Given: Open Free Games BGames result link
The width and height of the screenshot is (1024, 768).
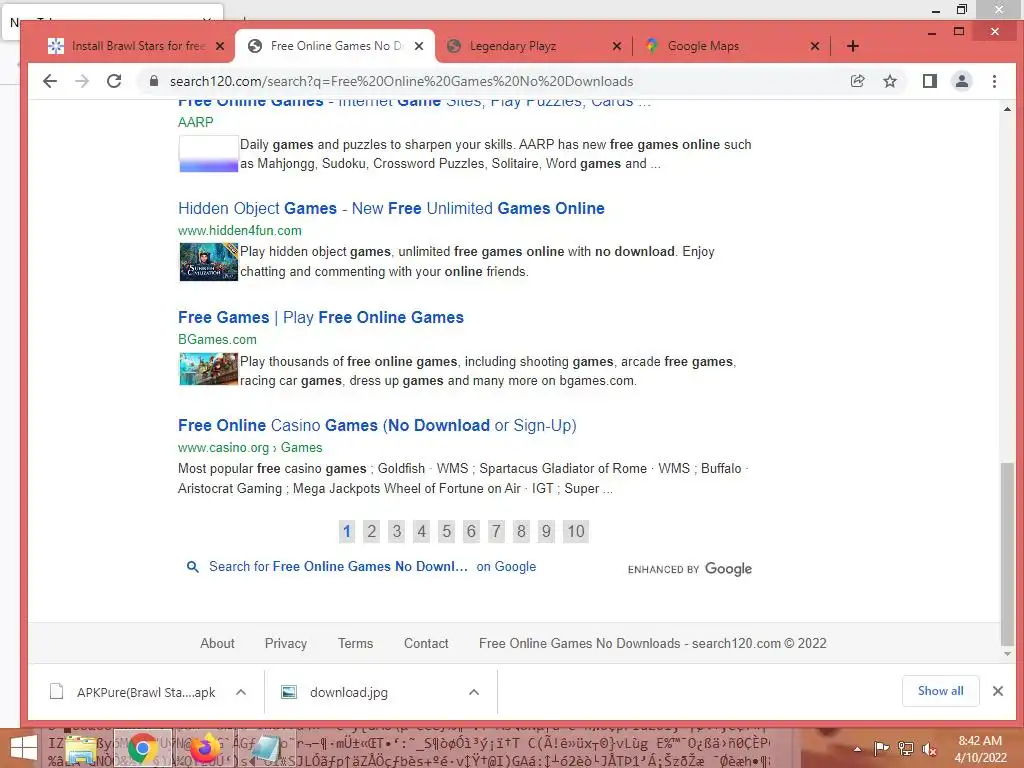Looking at the screenshot, I should point(321,317).
